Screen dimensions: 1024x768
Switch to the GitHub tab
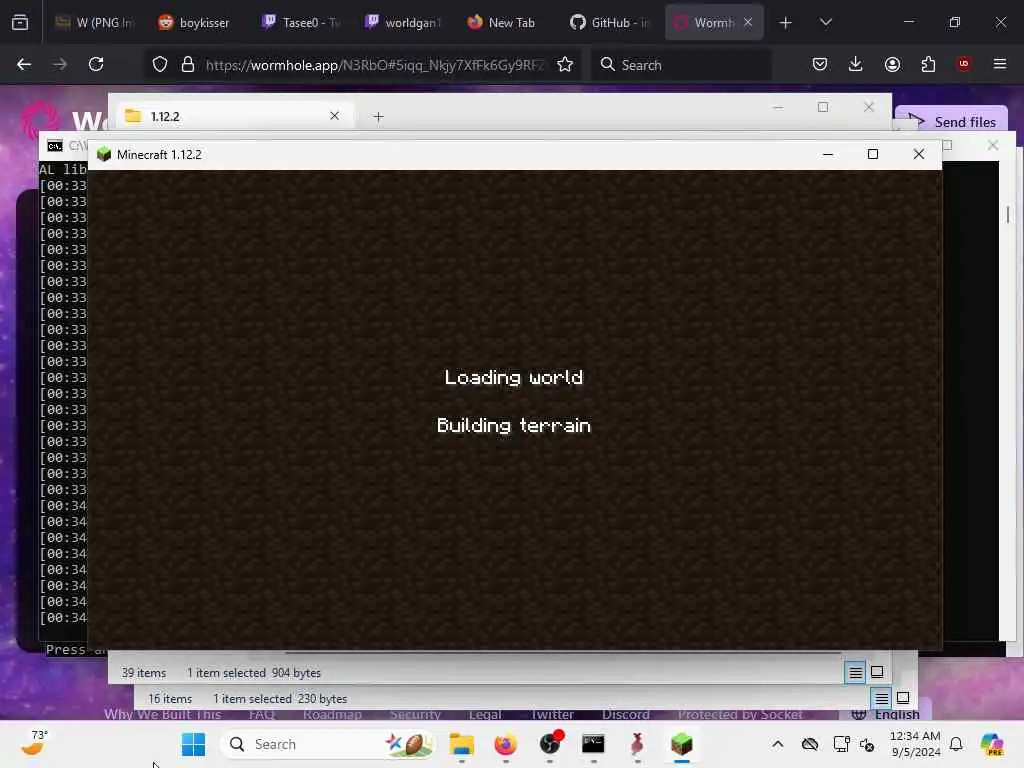point(610,22)
